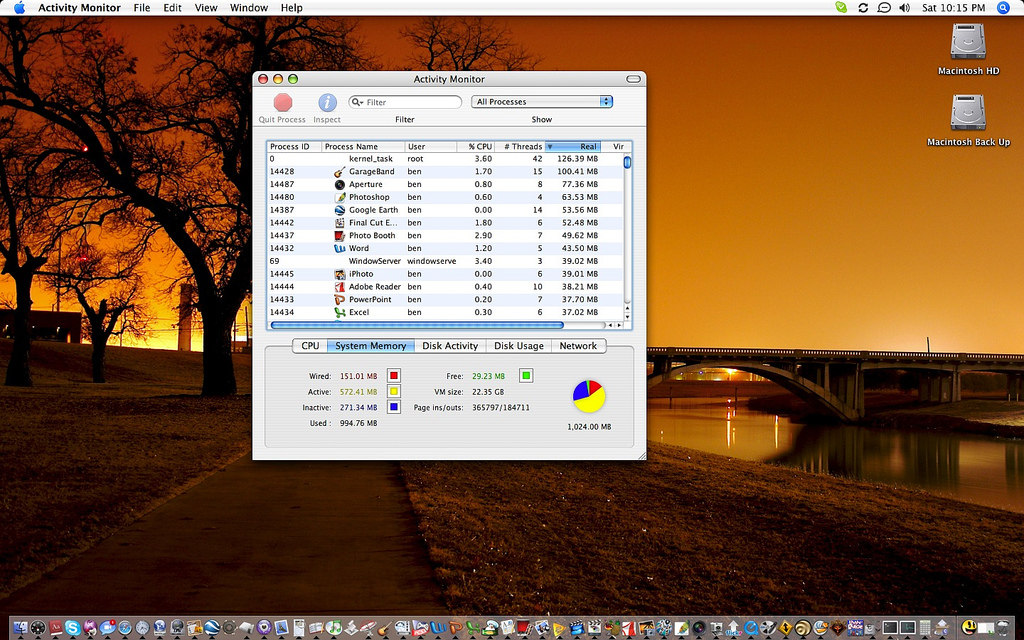Toggle the toolbar with the pill button
Viewport: 1024px width, 640px height.
point(633,79)
